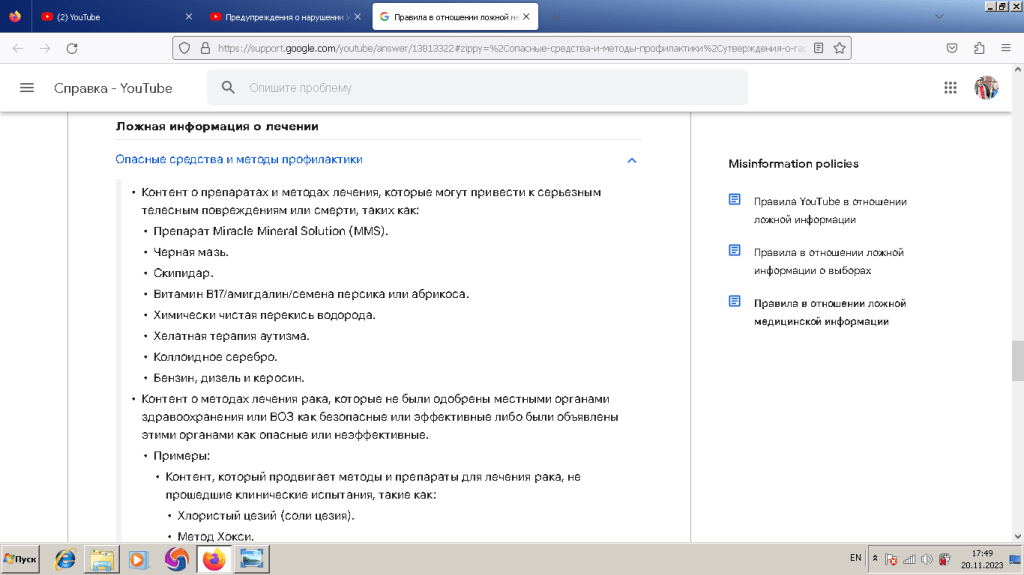
Task: Open the election misinformation policy link
Action: 828,261
